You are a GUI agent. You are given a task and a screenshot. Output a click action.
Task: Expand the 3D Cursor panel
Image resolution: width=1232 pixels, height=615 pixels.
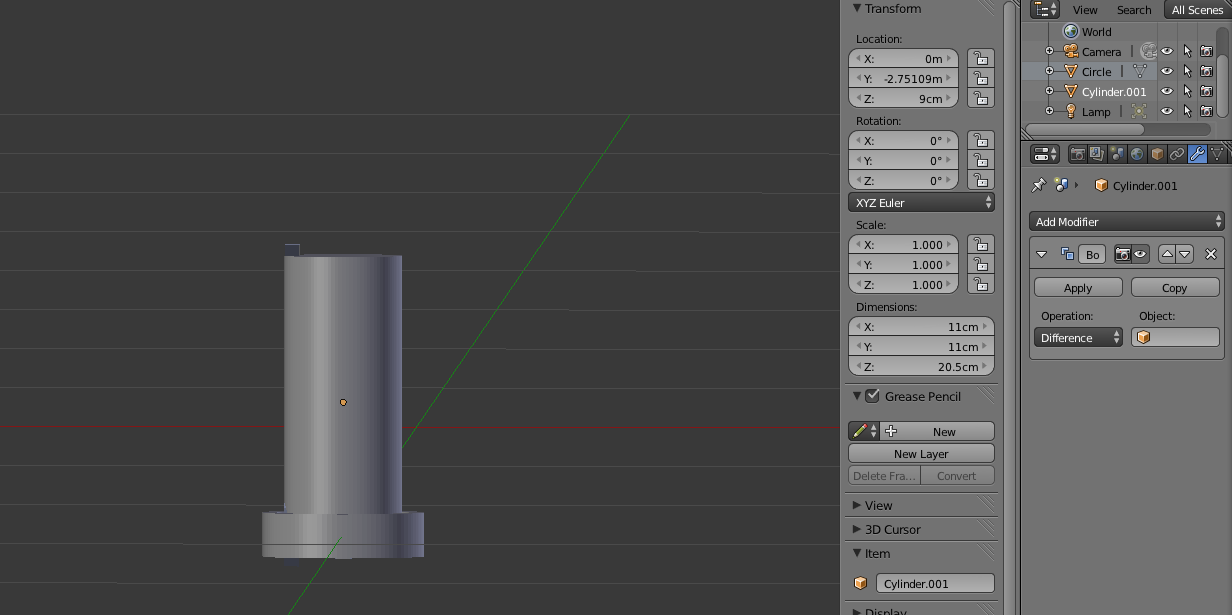tap(857, 529)
